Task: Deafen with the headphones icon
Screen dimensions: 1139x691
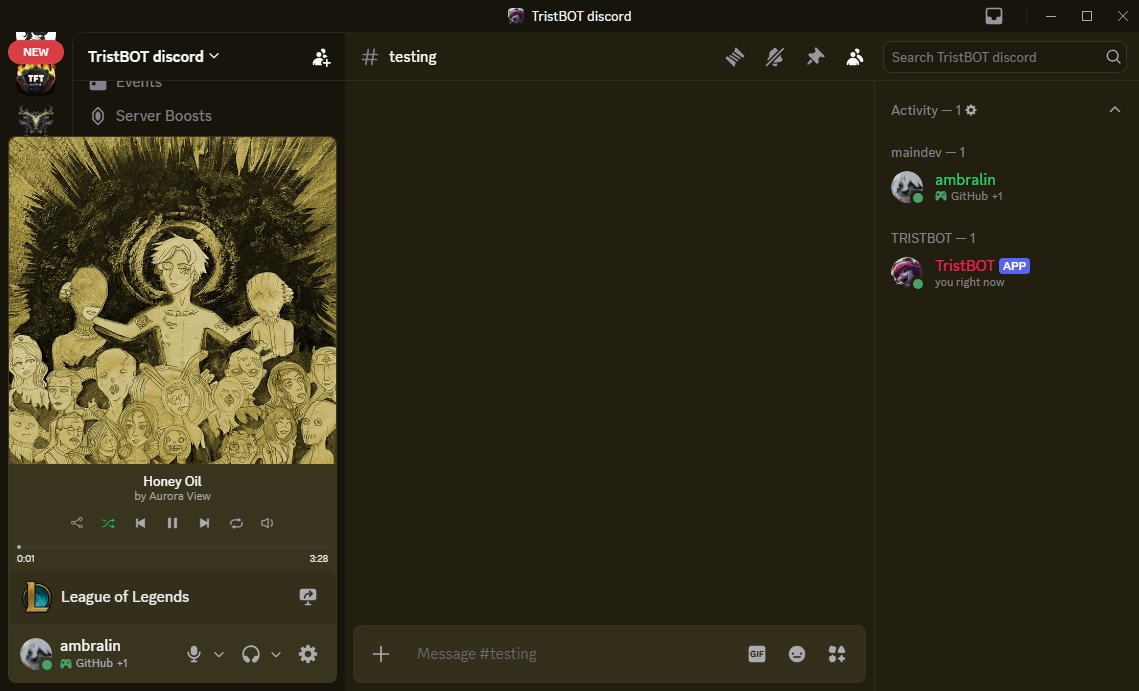Action: (x=251, y=654)
